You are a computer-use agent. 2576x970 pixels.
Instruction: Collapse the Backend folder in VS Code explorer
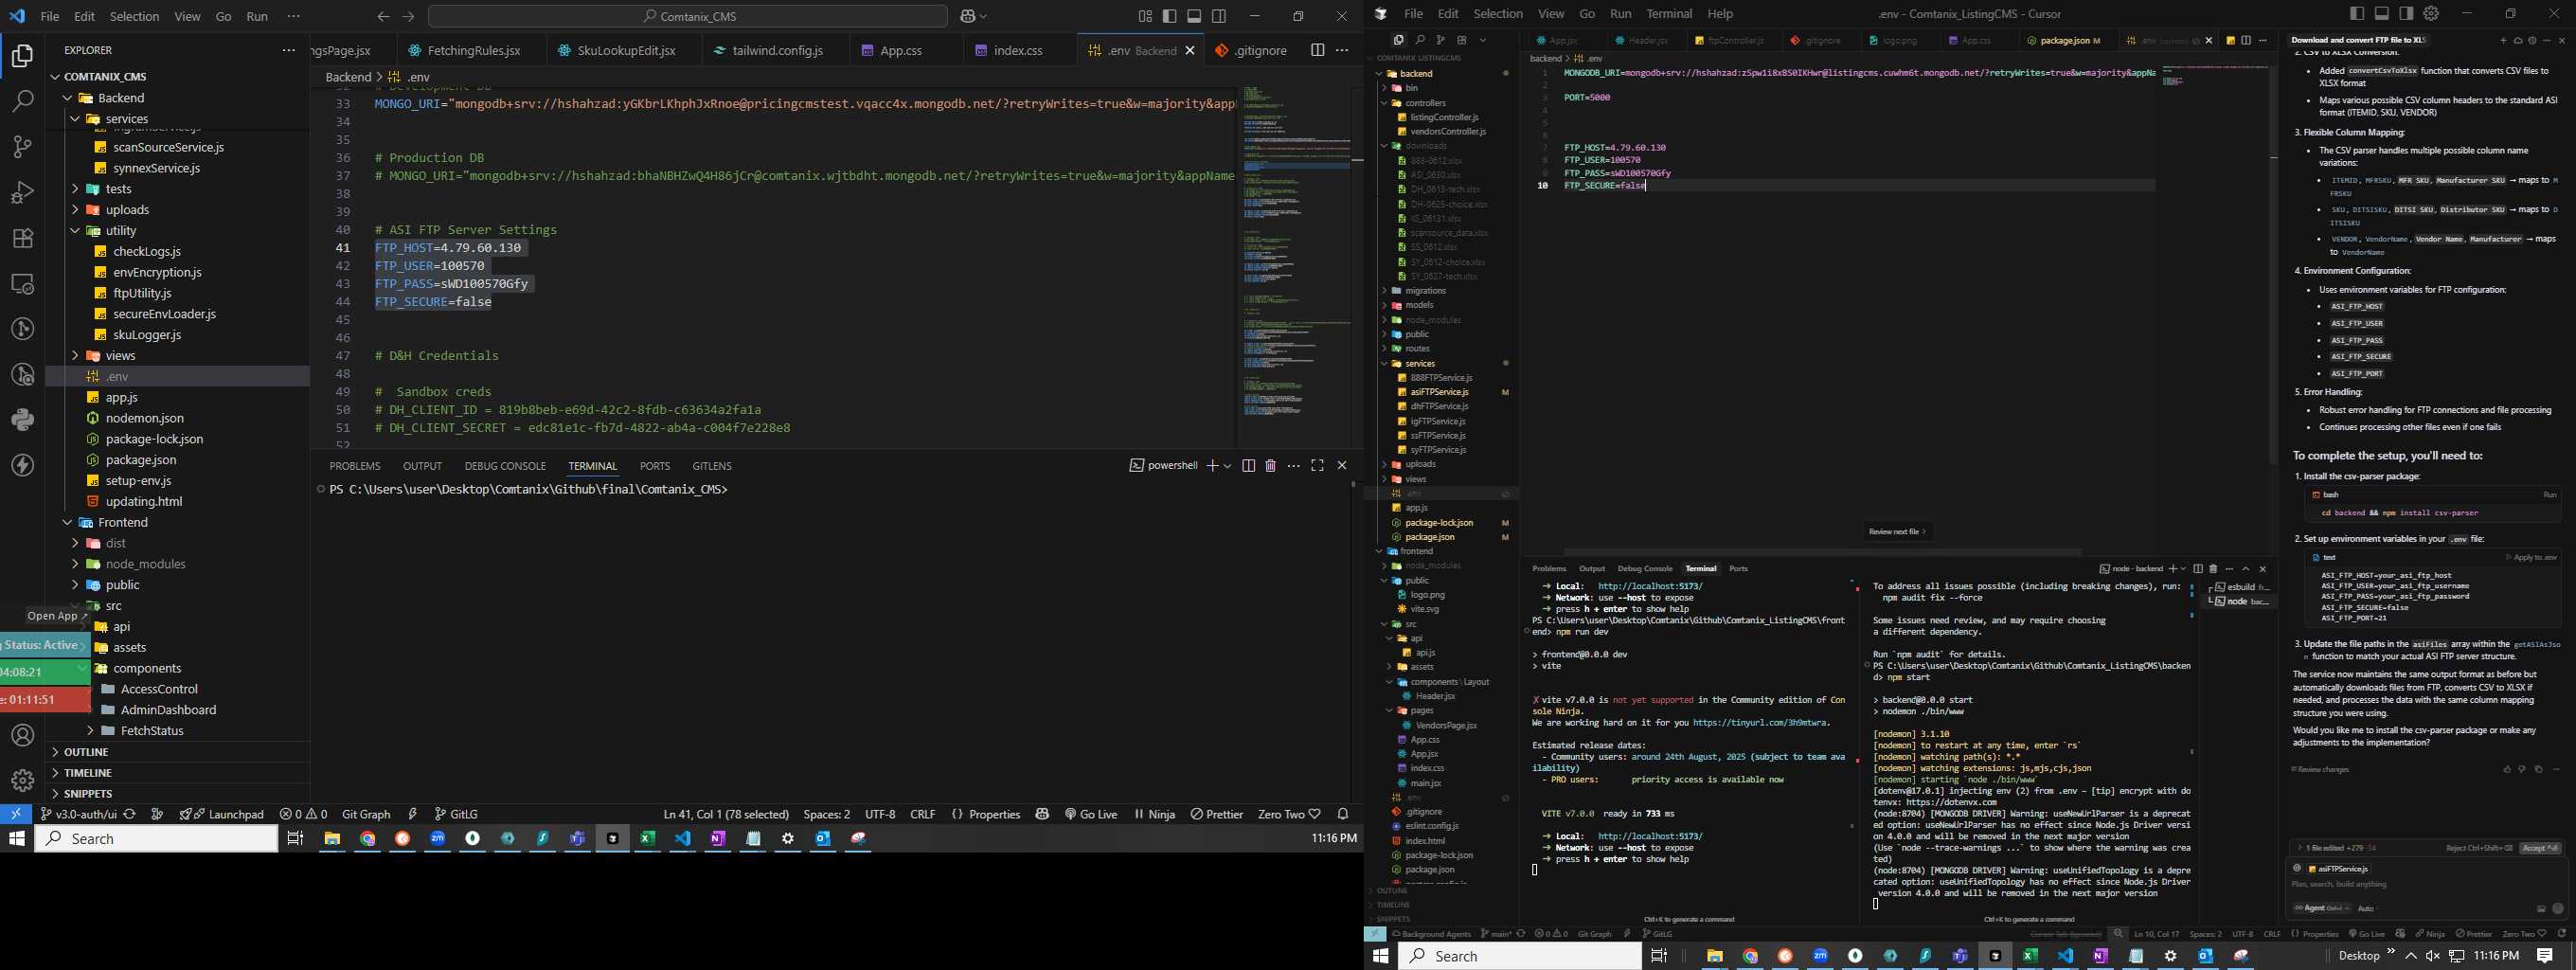coord(67,98)
